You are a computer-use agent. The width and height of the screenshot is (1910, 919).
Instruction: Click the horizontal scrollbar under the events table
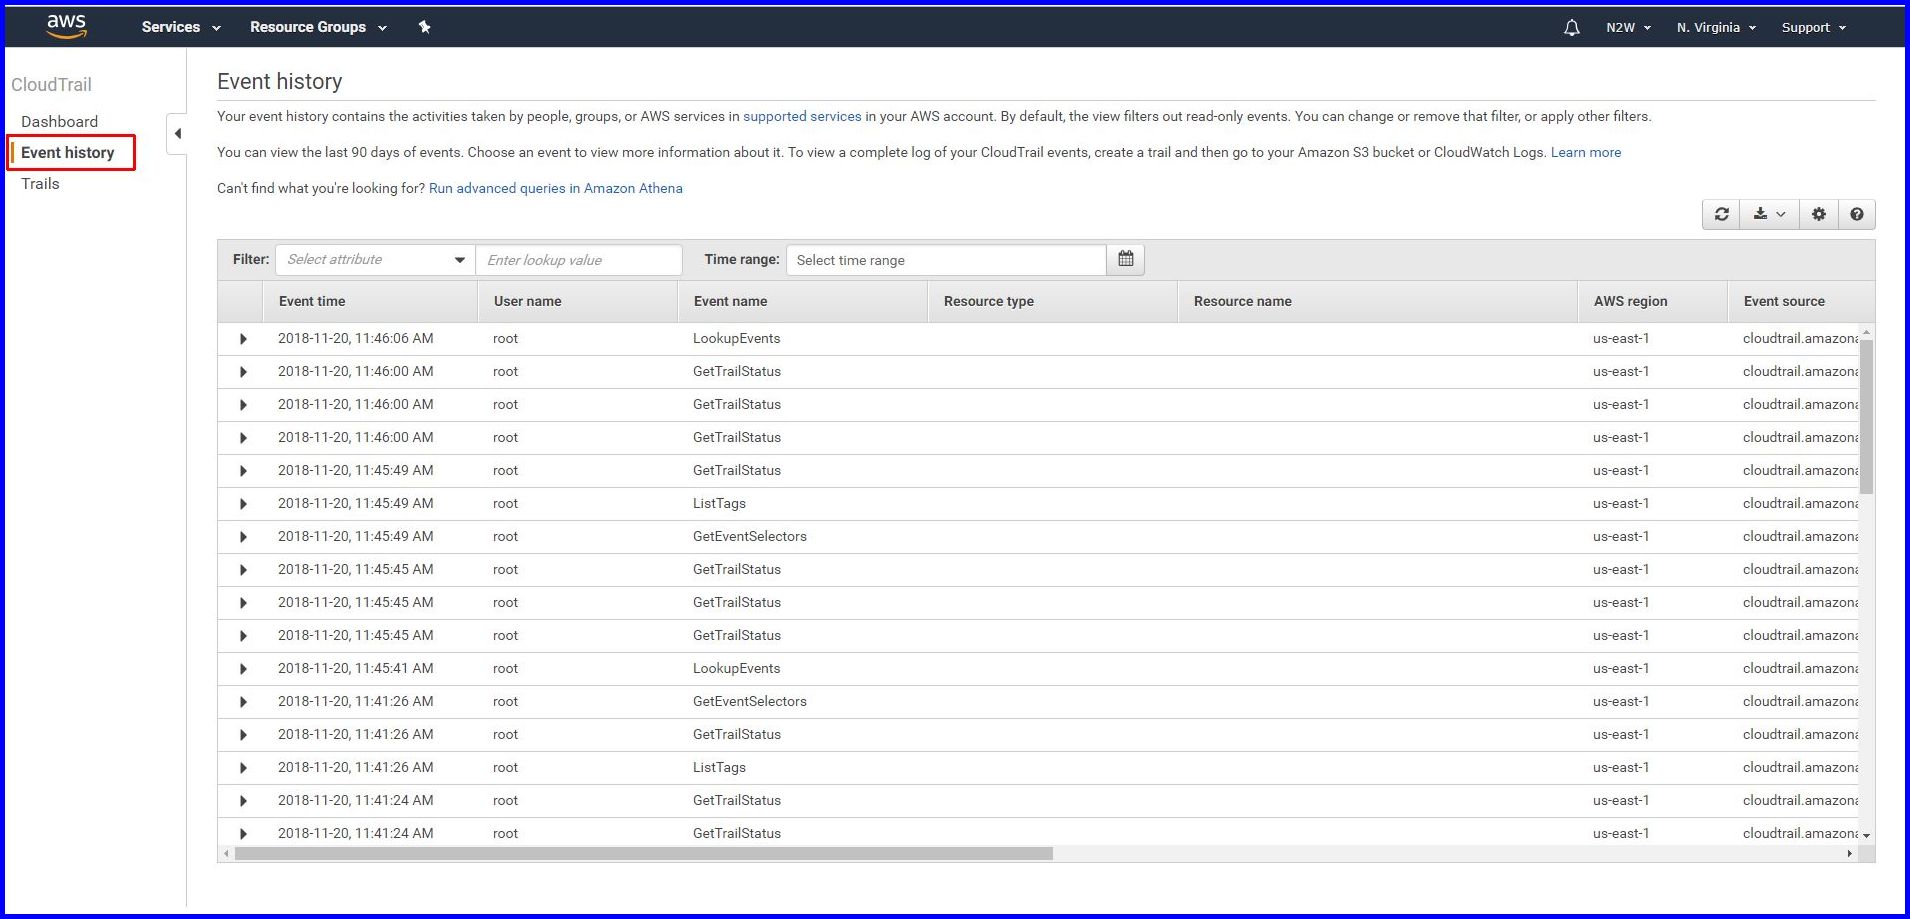644,854
